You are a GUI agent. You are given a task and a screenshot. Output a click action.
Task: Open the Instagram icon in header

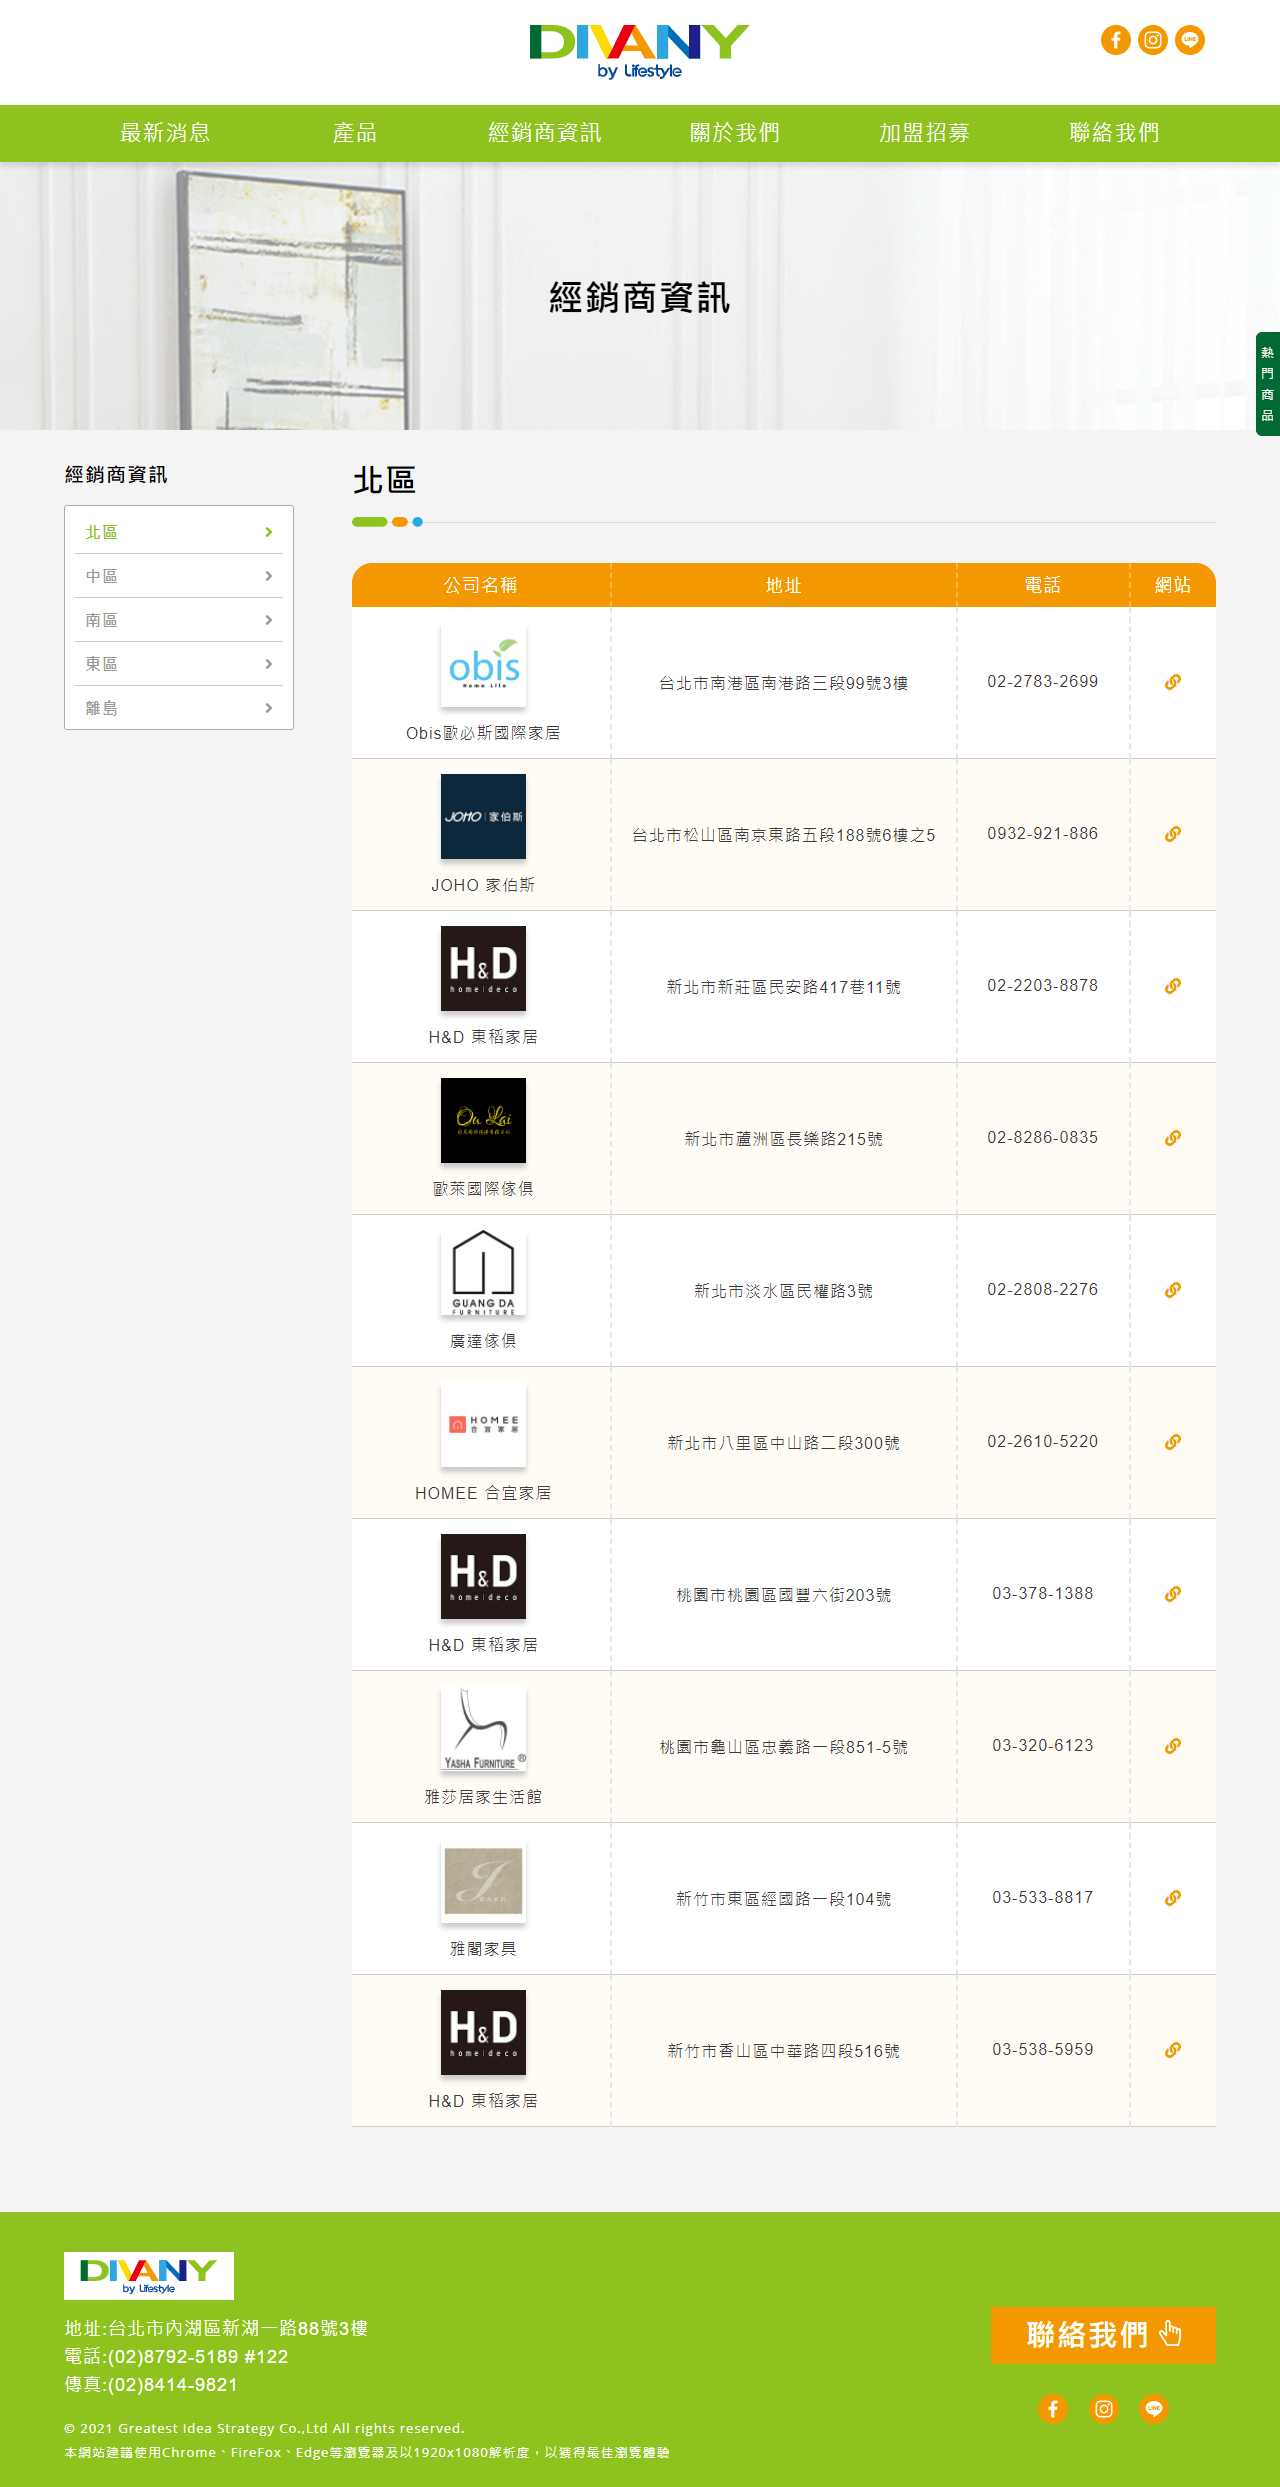click(1153, 40)
